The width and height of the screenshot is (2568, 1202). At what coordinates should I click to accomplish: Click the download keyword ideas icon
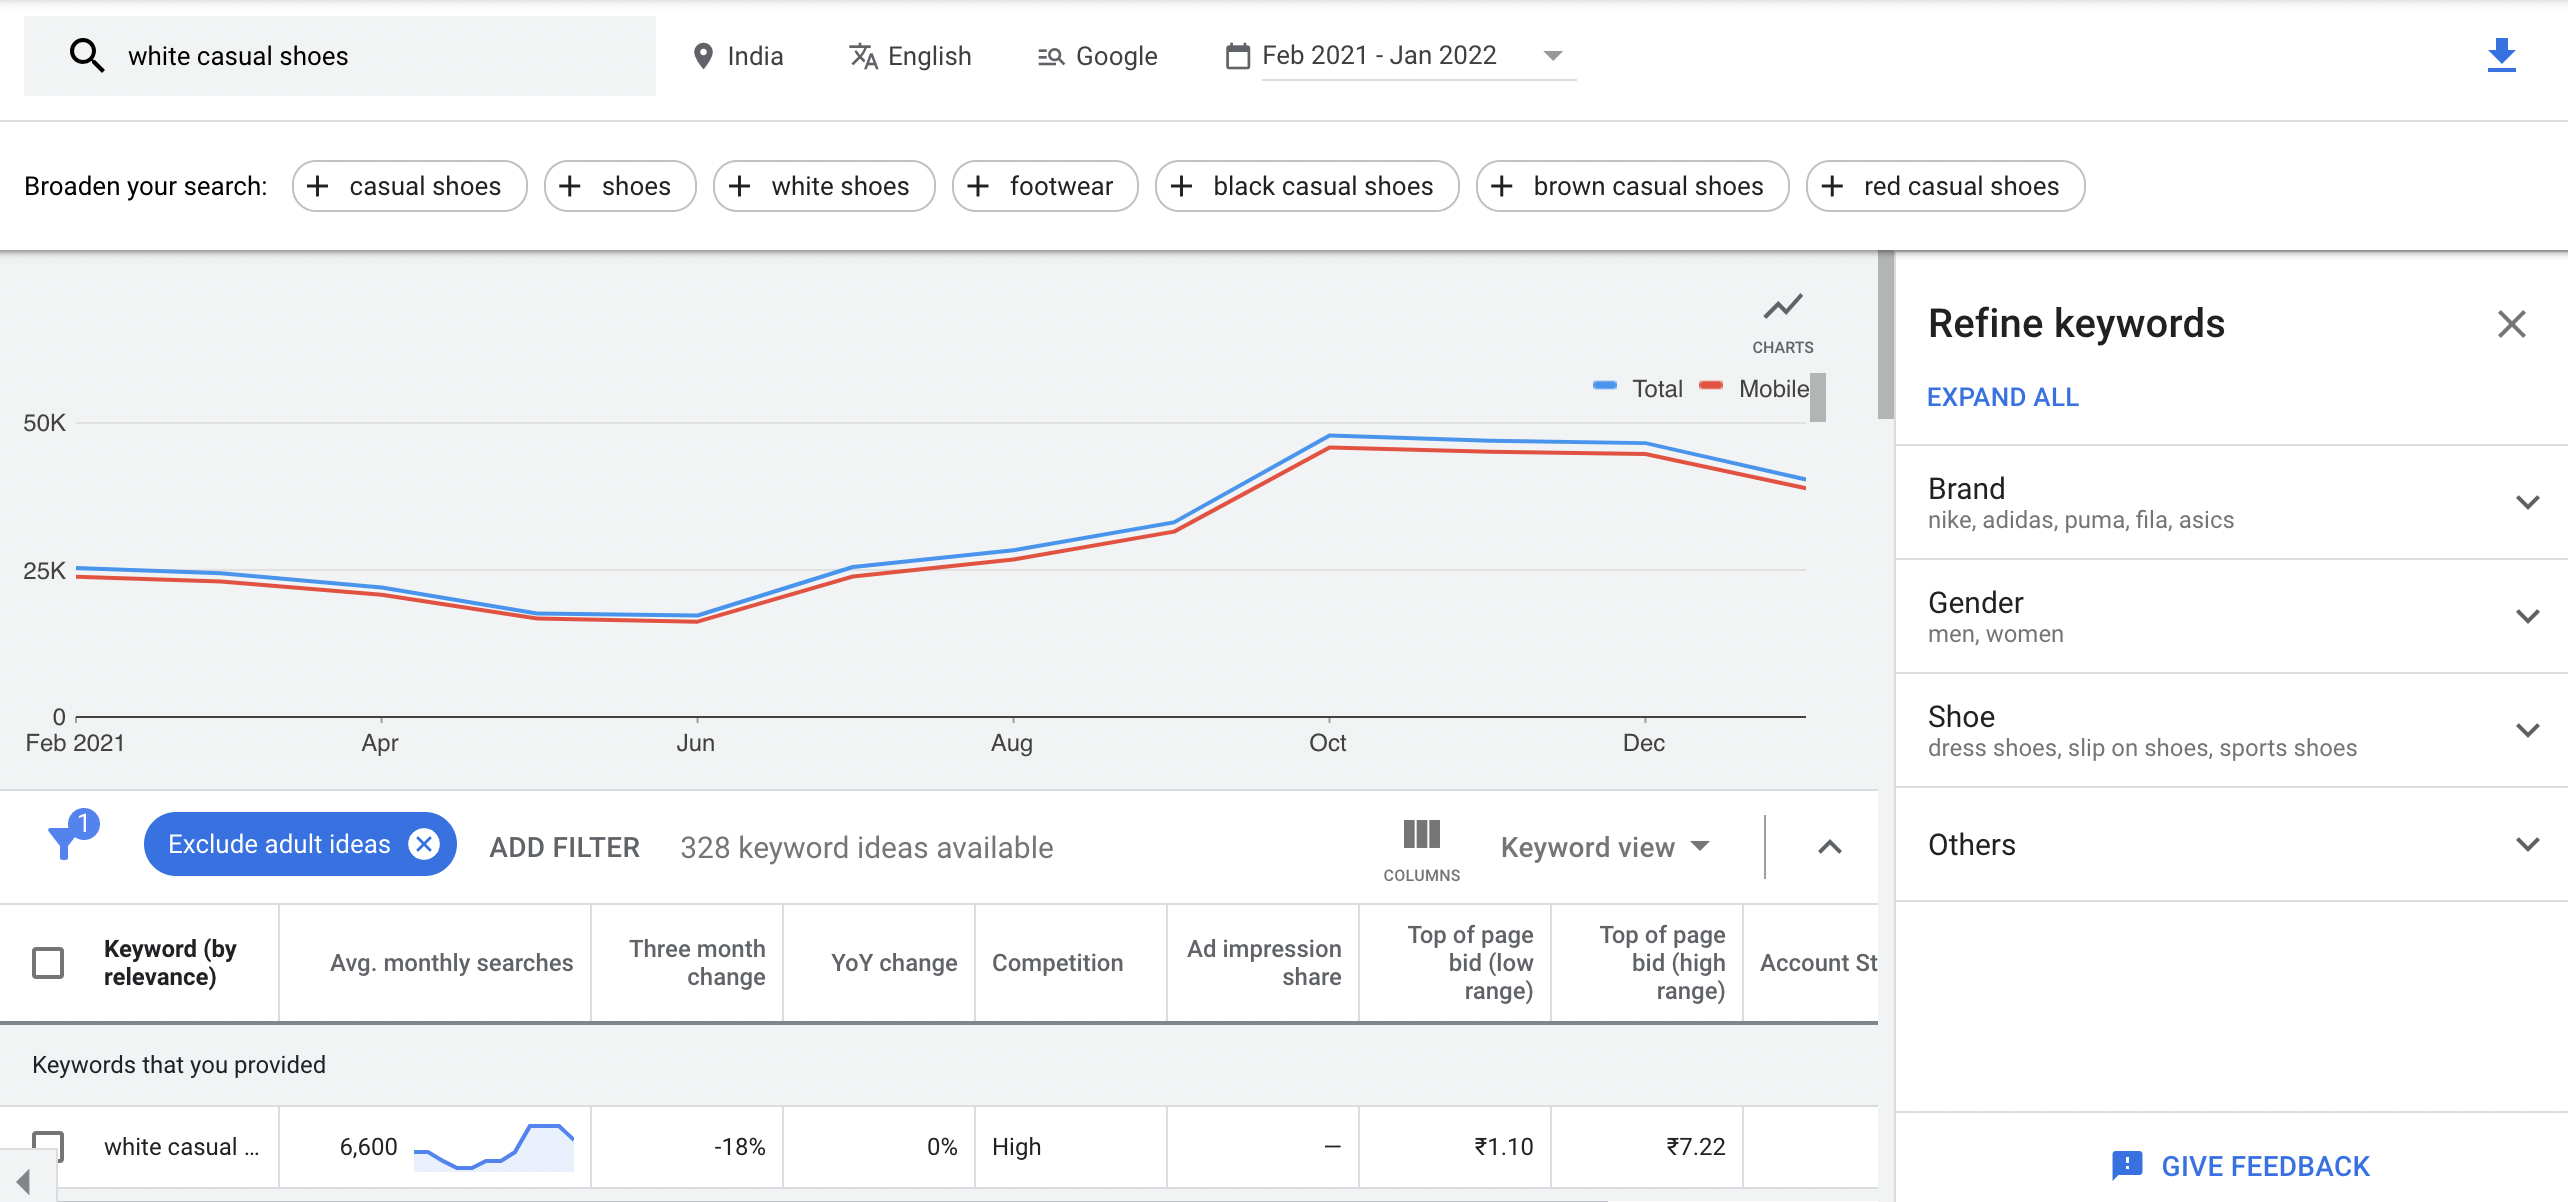coord(2500,55)
